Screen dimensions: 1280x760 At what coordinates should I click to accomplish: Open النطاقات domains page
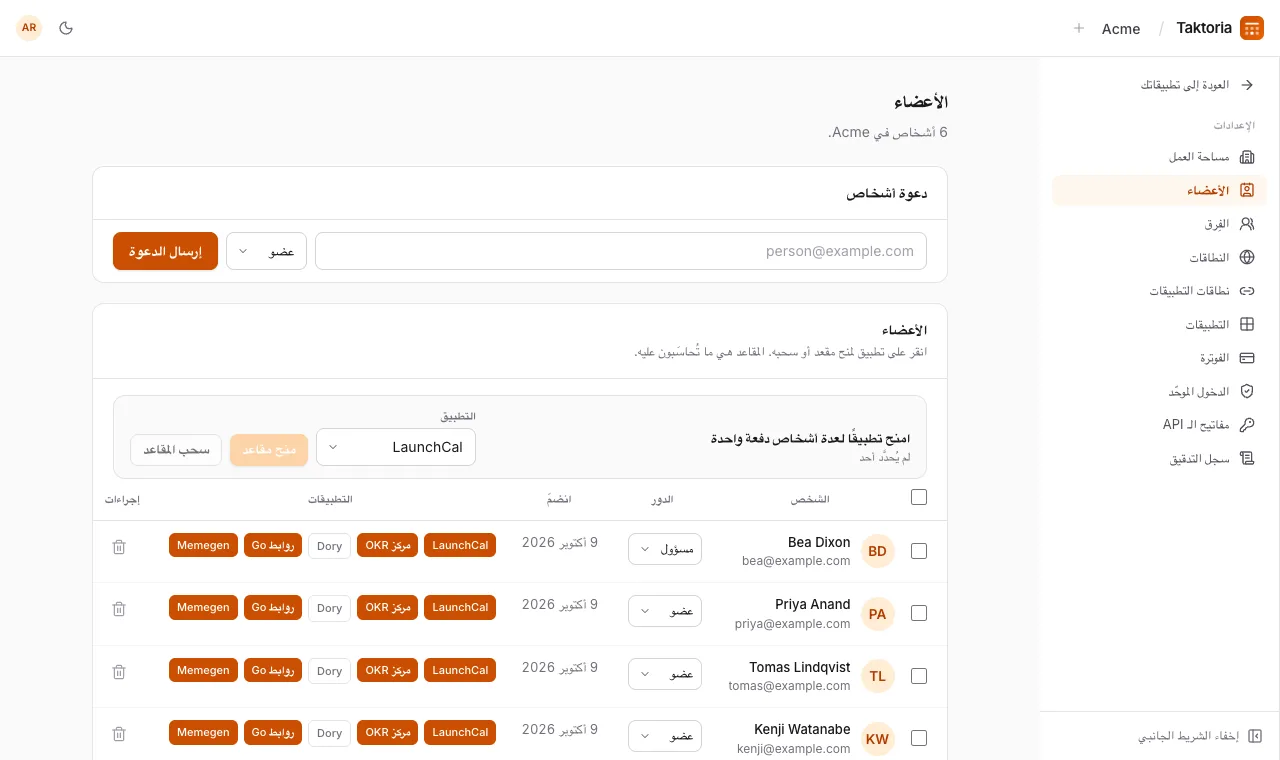(1159, 257)
